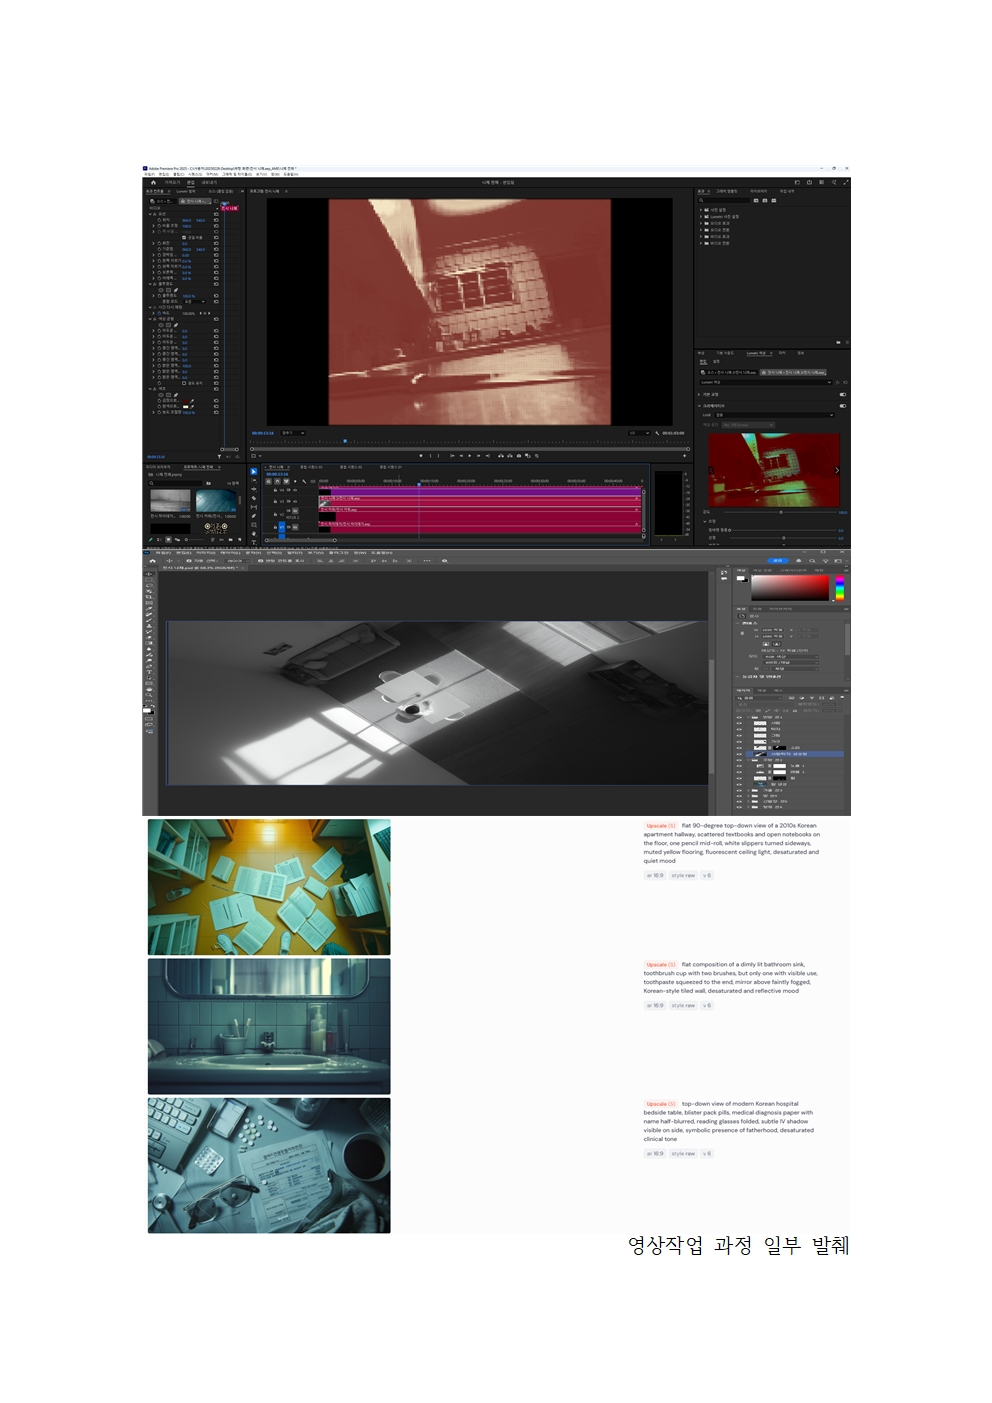The image size is (992, 1403).
Task: Add a marker from Program monitor transport
Action: 421,456
